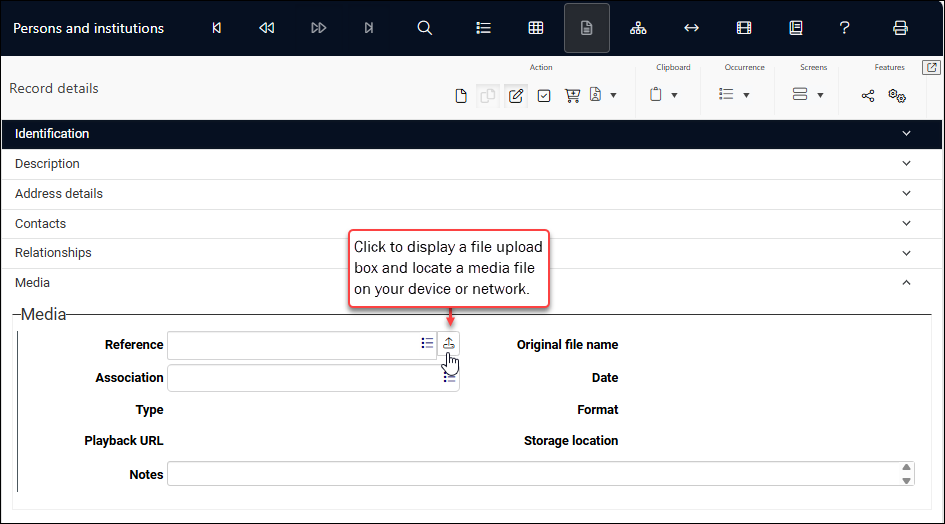Click the Occurrence list icon
The height and width of the screenshot is (524, 945).
pos(726,94)
